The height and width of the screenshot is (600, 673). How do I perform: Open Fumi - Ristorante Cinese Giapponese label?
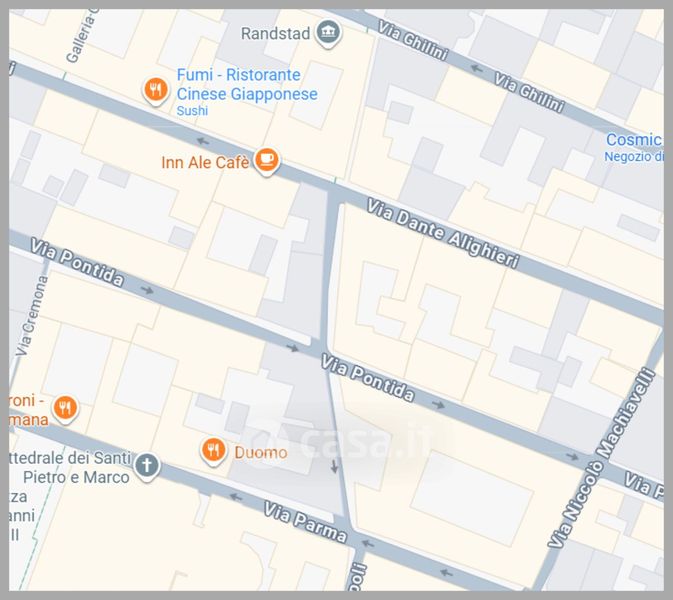pos(246,85)
